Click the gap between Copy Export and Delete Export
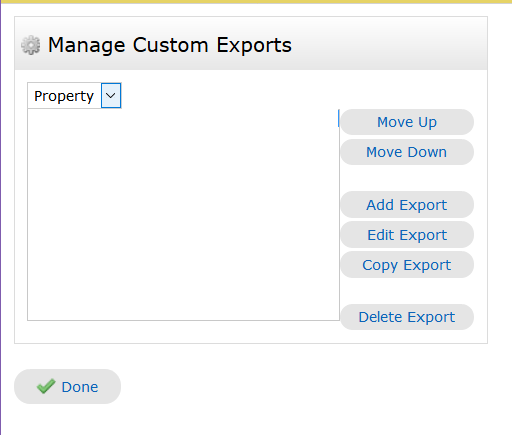 [x=407, y=291]
